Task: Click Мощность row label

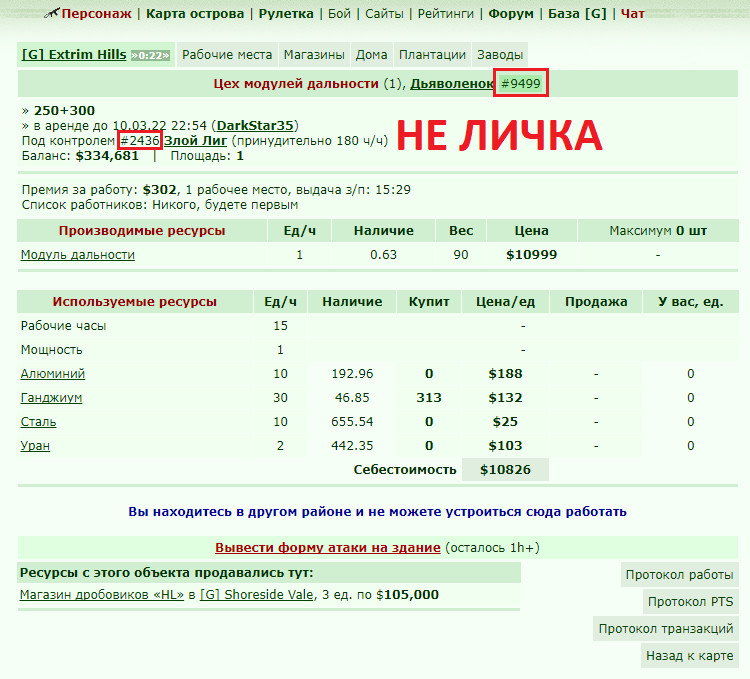Action: (x=51, y=350)
